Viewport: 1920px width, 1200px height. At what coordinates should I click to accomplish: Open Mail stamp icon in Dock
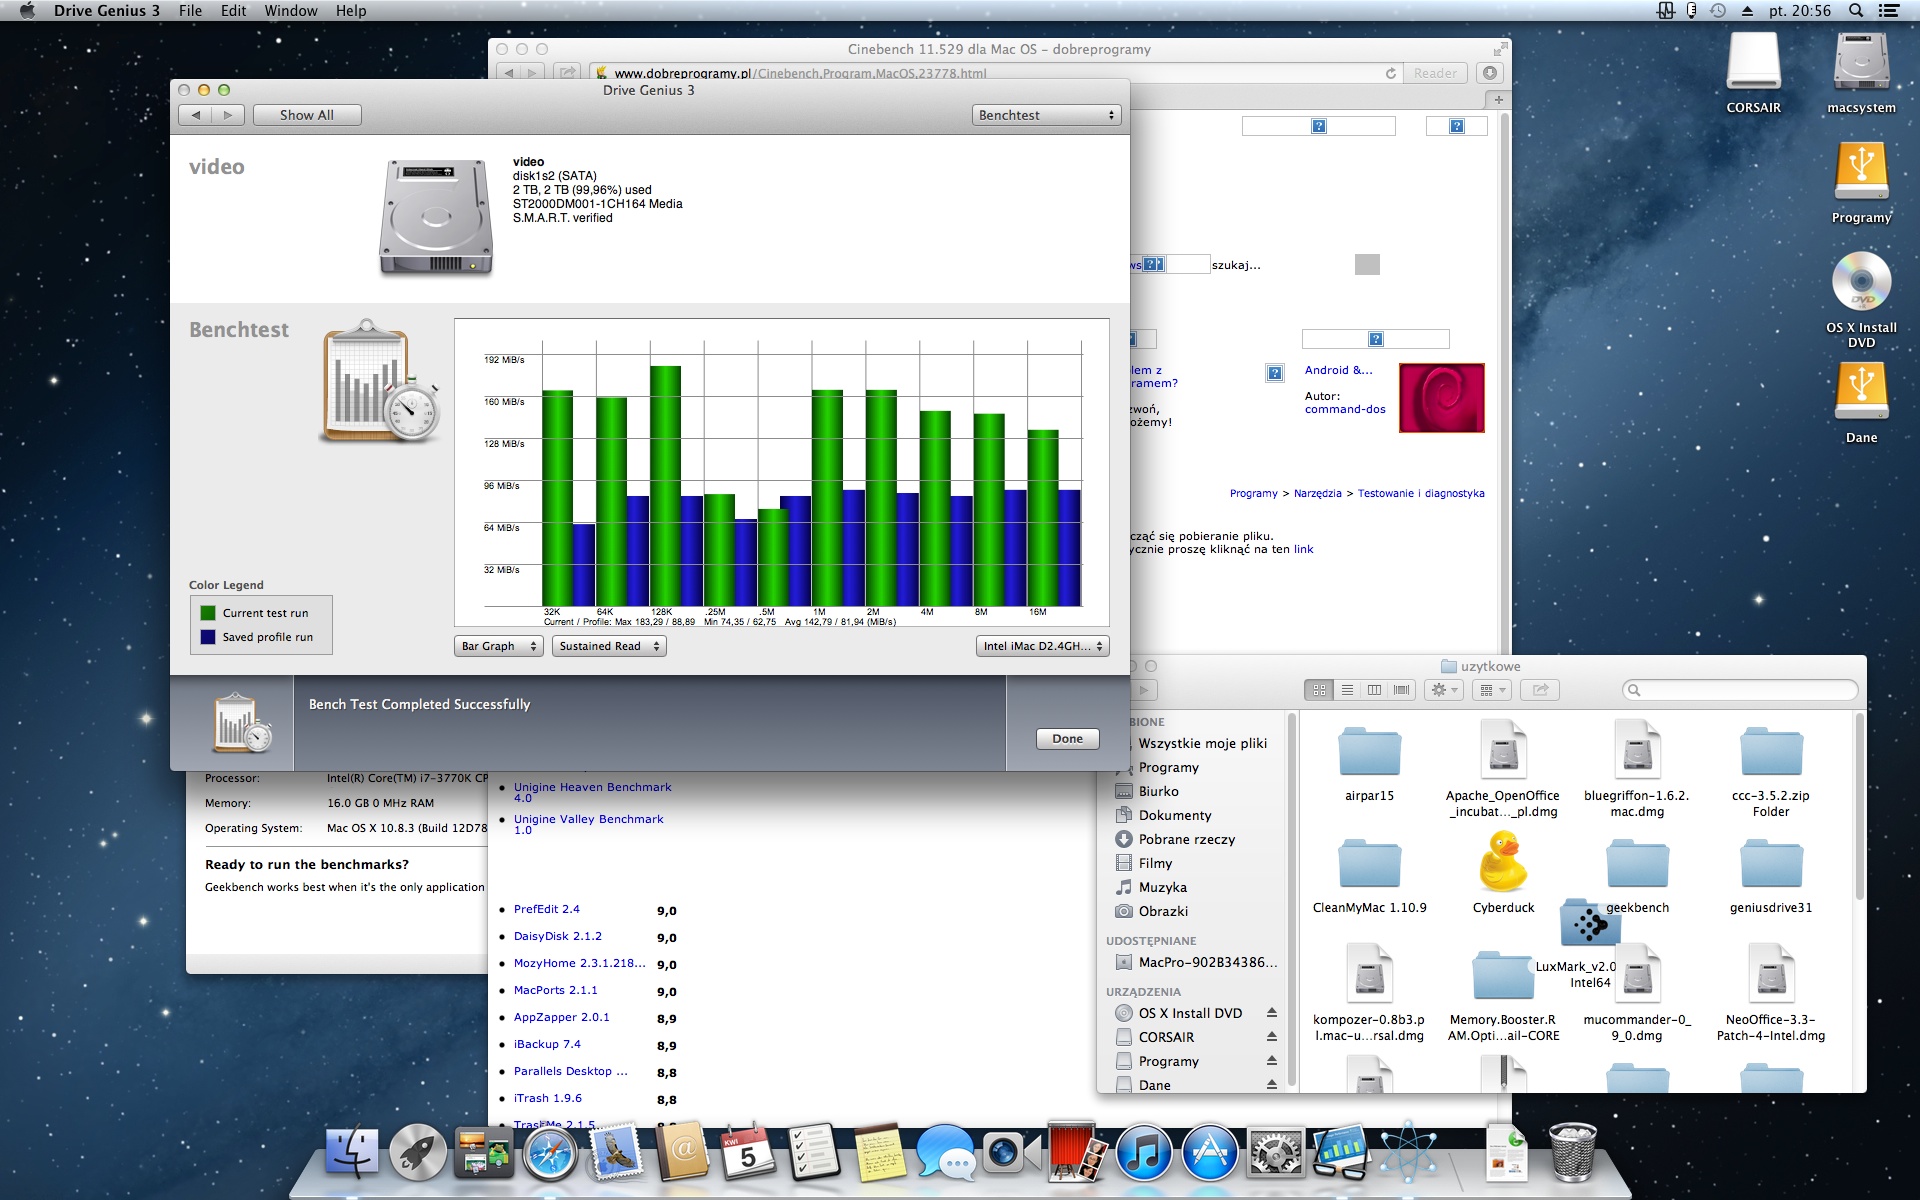[616, 1153]
